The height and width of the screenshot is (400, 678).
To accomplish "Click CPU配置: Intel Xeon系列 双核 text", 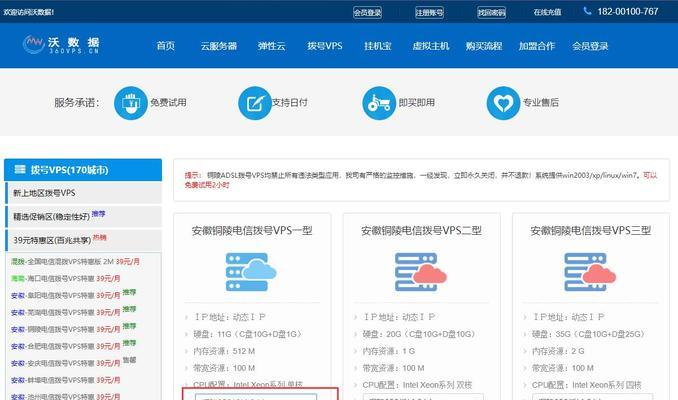I will pyautogui.click(x=417, y=385).
